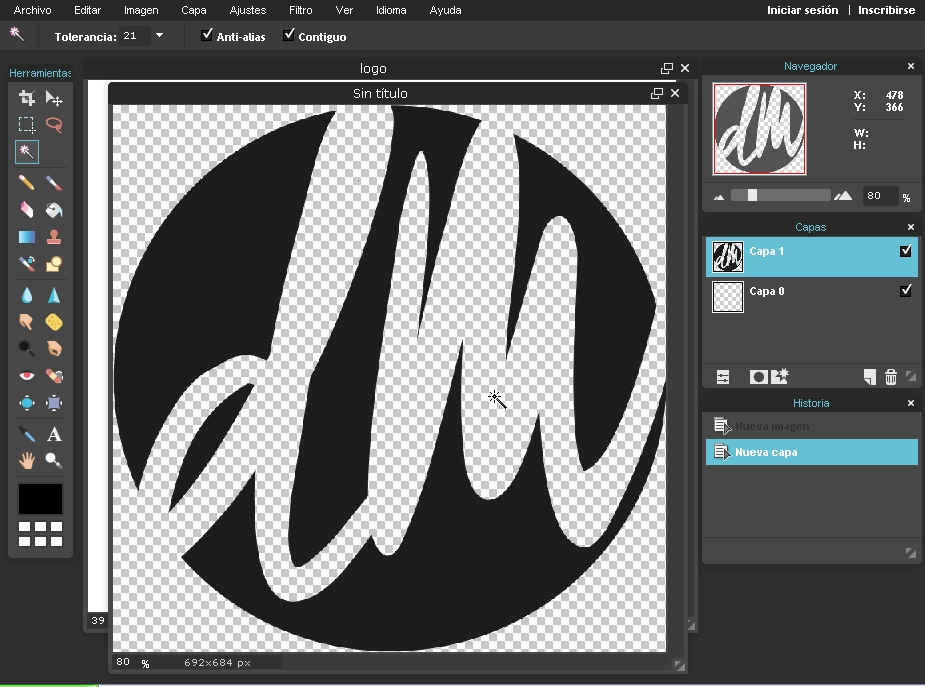The width and height of the screenshot is (925, 687).
Task: Select the Spot Heal bandage tool
Action: pos(54,376)
